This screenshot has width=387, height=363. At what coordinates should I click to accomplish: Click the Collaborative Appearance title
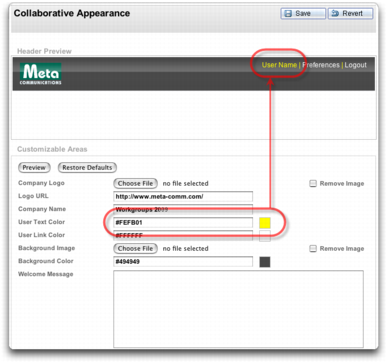click(72, 13)
